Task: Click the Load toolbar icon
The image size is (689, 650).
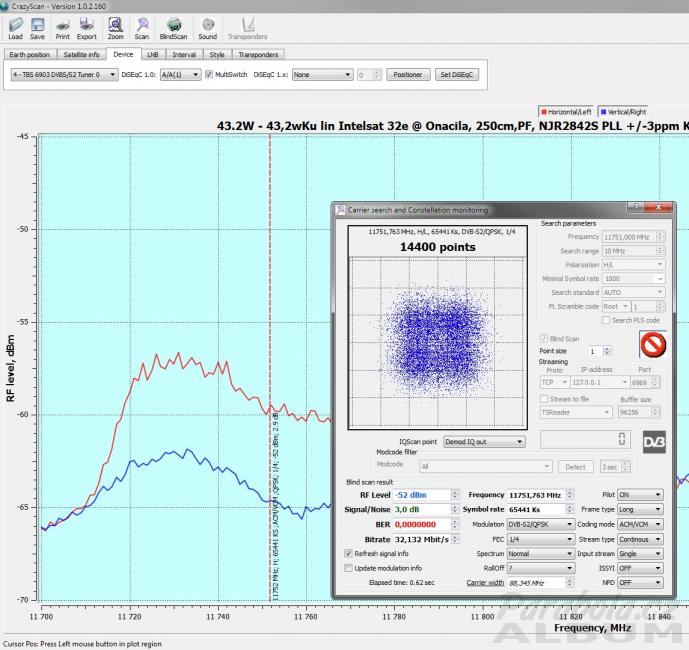Action: click(15, 29)
